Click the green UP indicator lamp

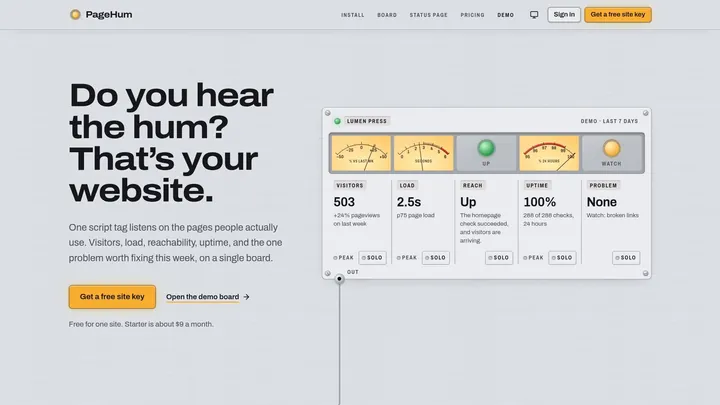(486, 148)
